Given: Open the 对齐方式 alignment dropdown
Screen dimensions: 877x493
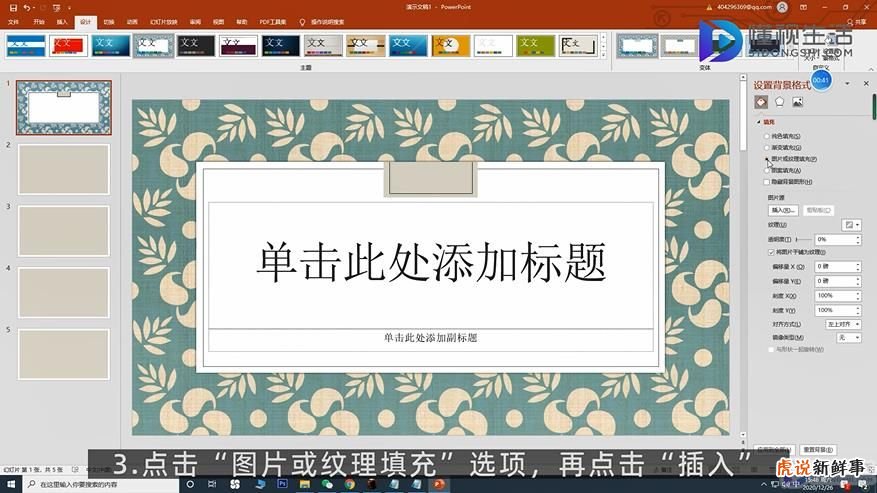Looking at the screenshot, I should (x=842, y=324).
